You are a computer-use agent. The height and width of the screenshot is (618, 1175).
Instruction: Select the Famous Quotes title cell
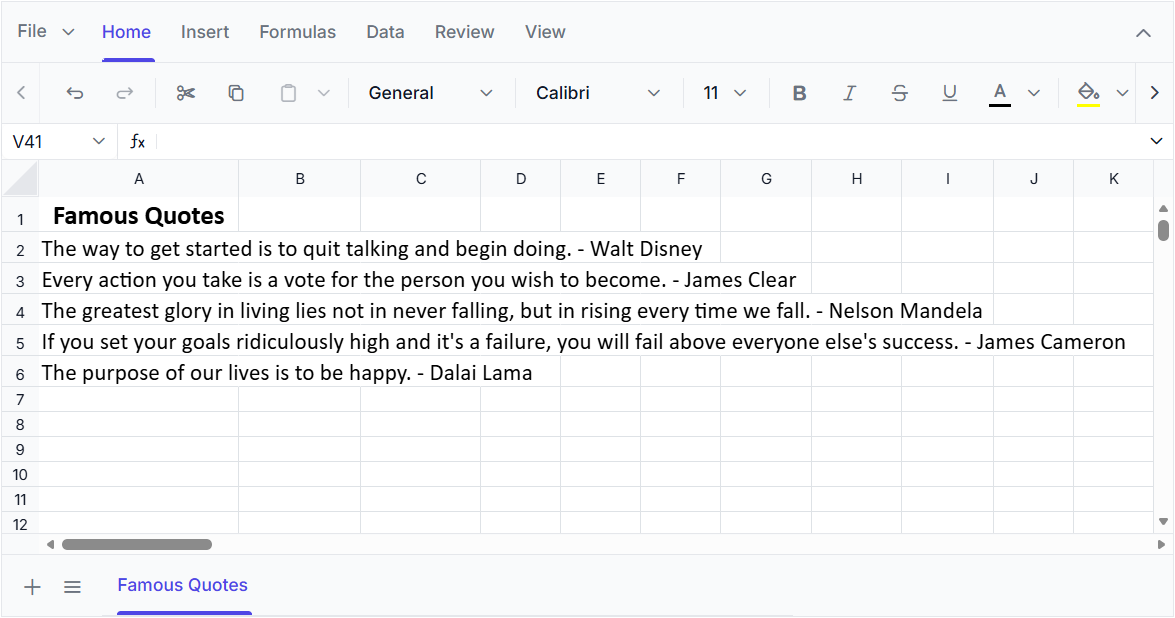pyautogui.click(x=139, y=216)
